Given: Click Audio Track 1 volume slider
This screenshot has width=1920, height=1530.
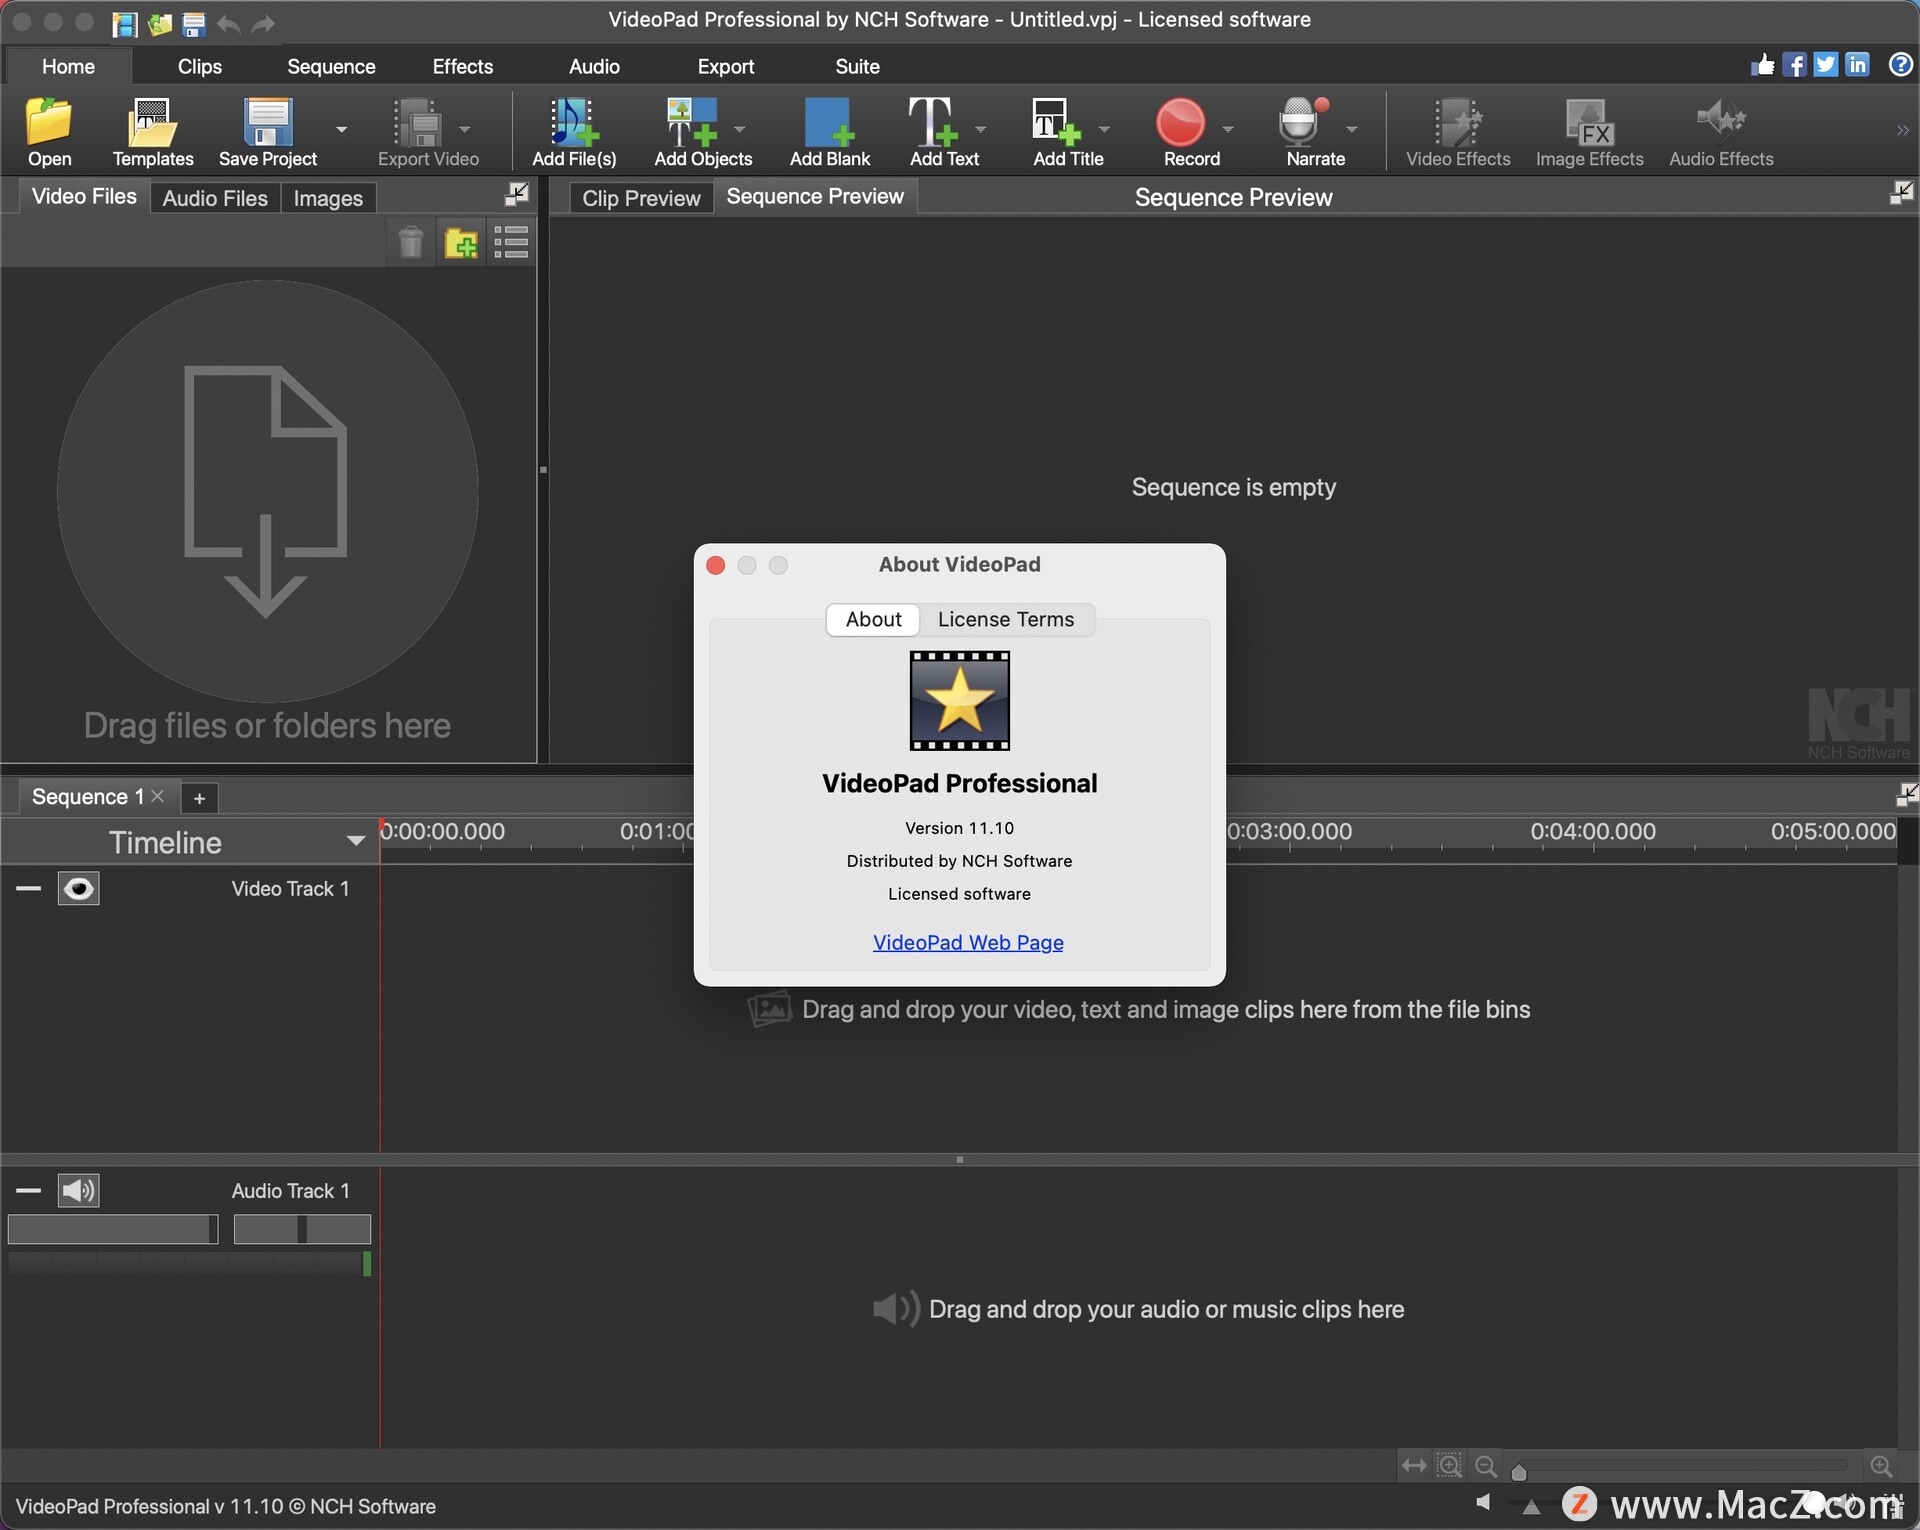Looking at the screenshot, I should pyautogui.click(x=113, y=1229).
